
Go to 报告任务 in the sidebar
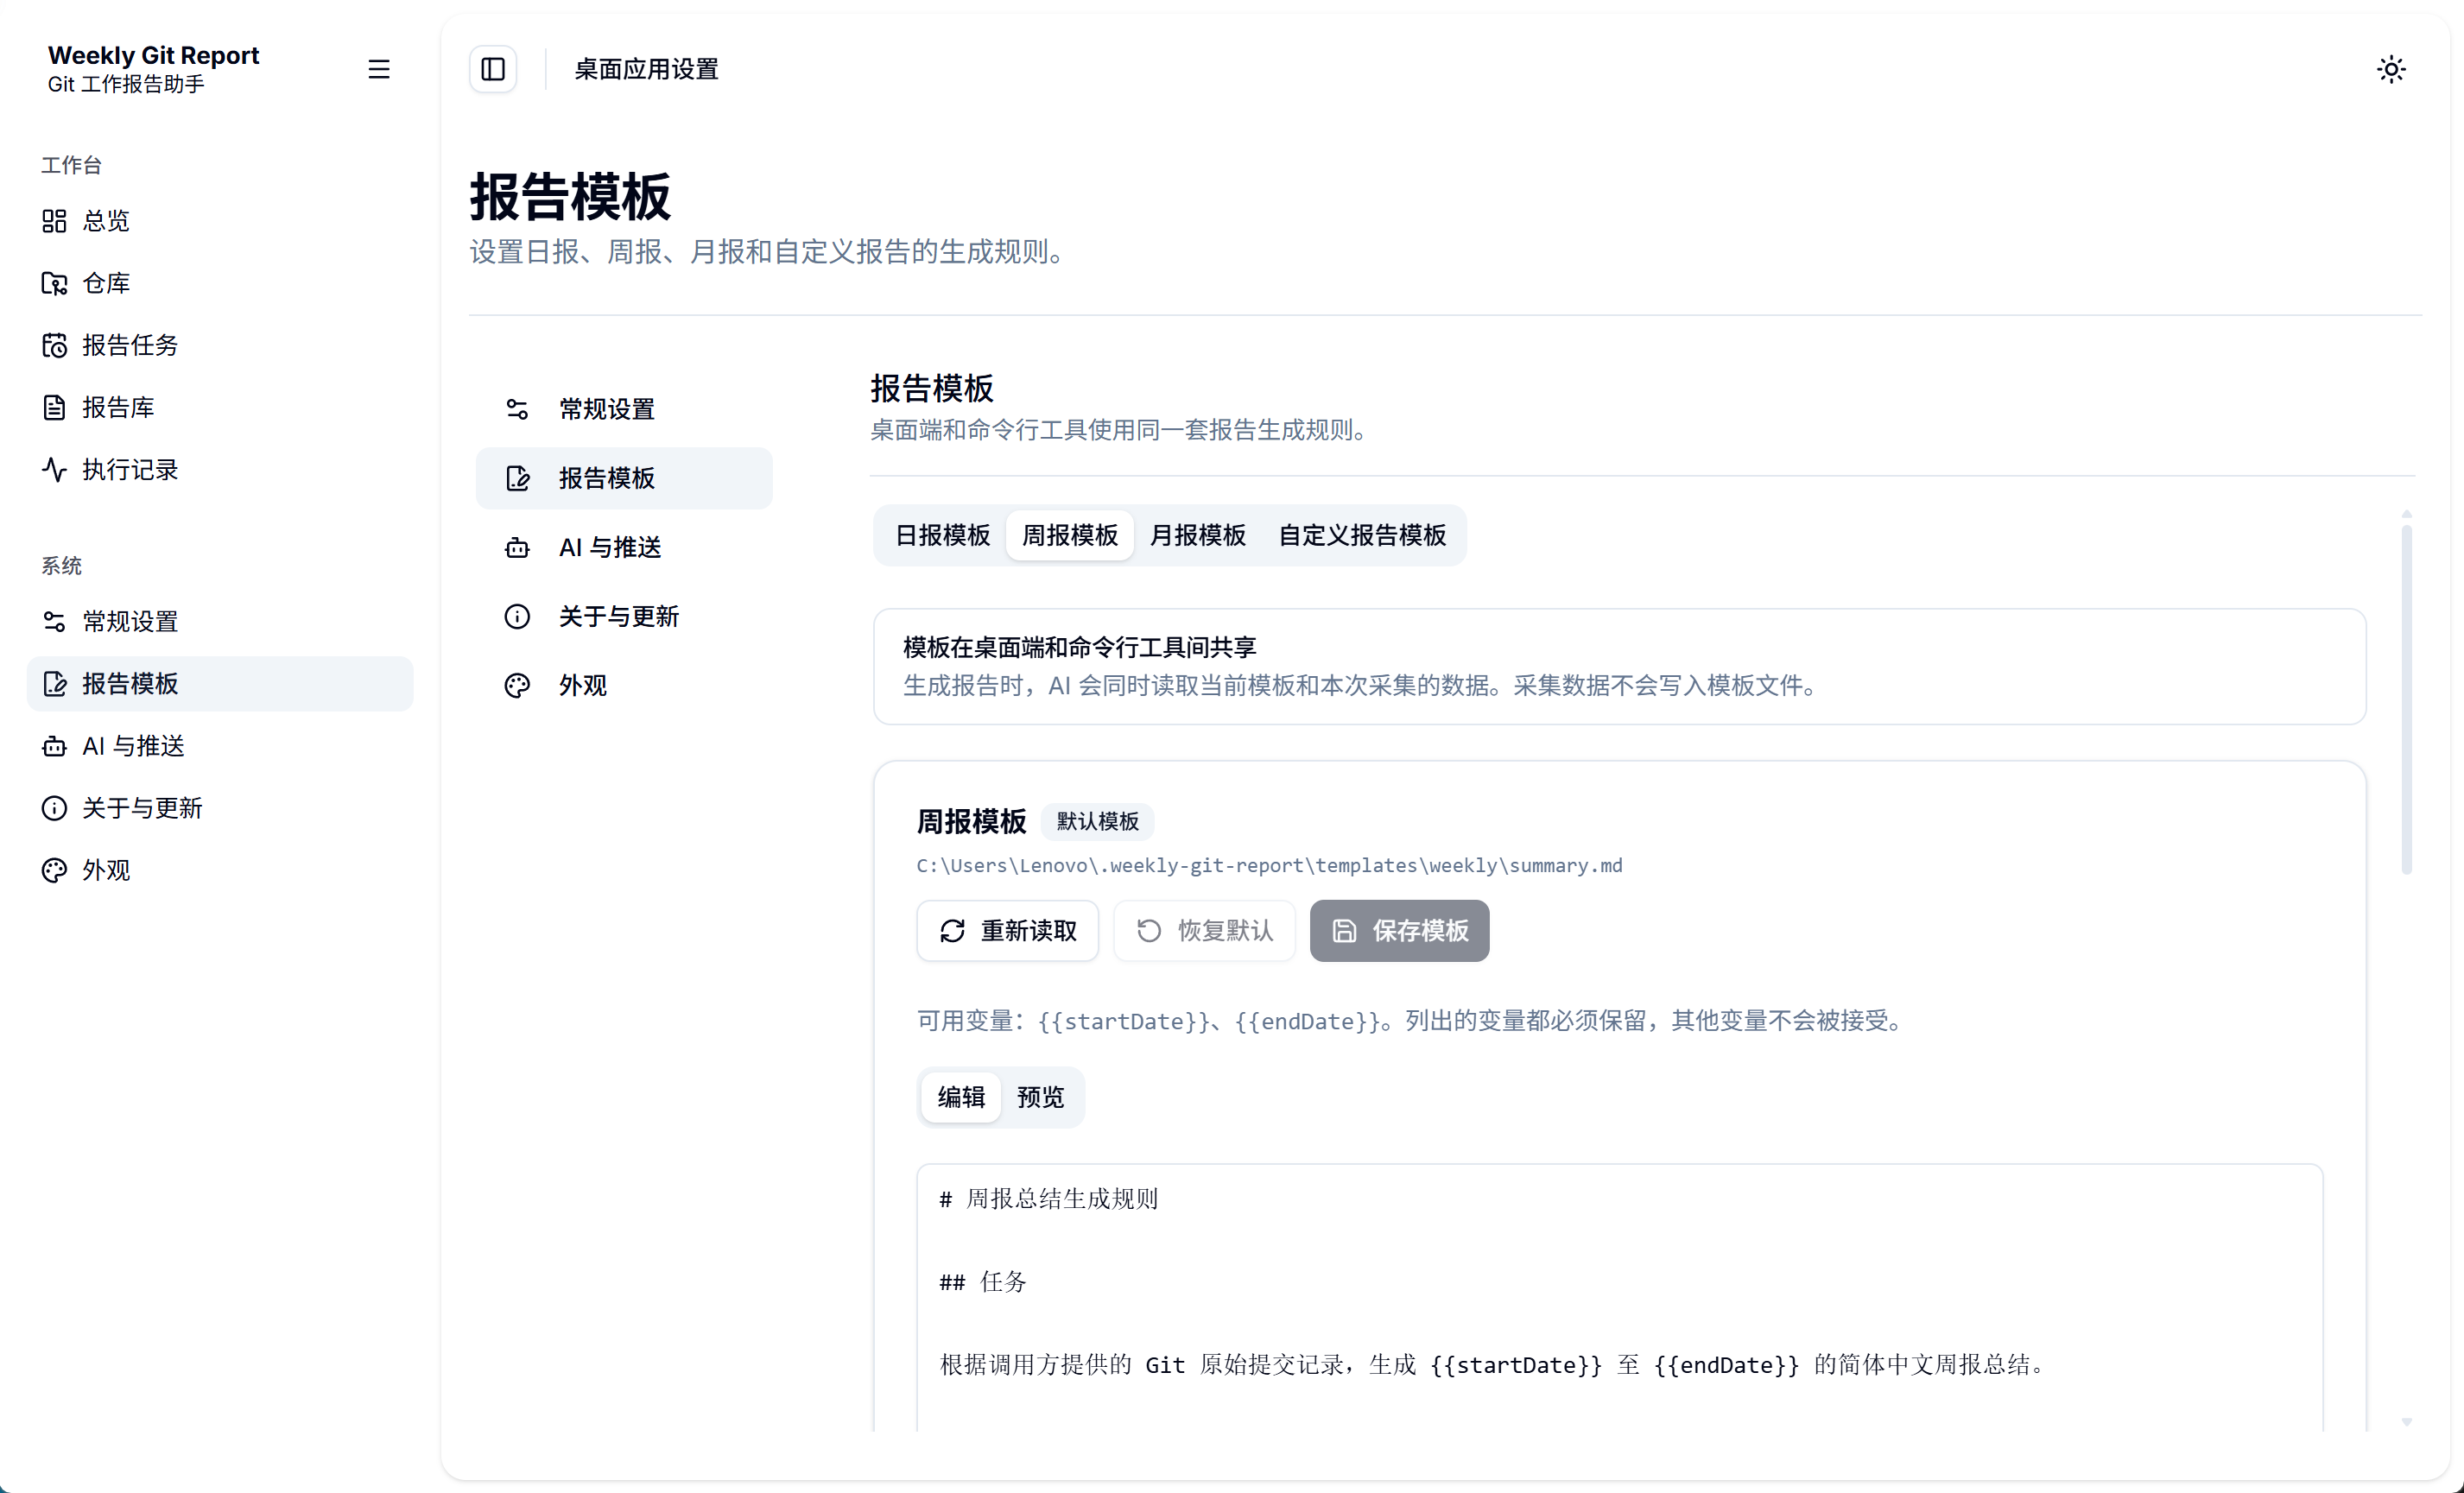pyautogui.click(x=220, y=345)
